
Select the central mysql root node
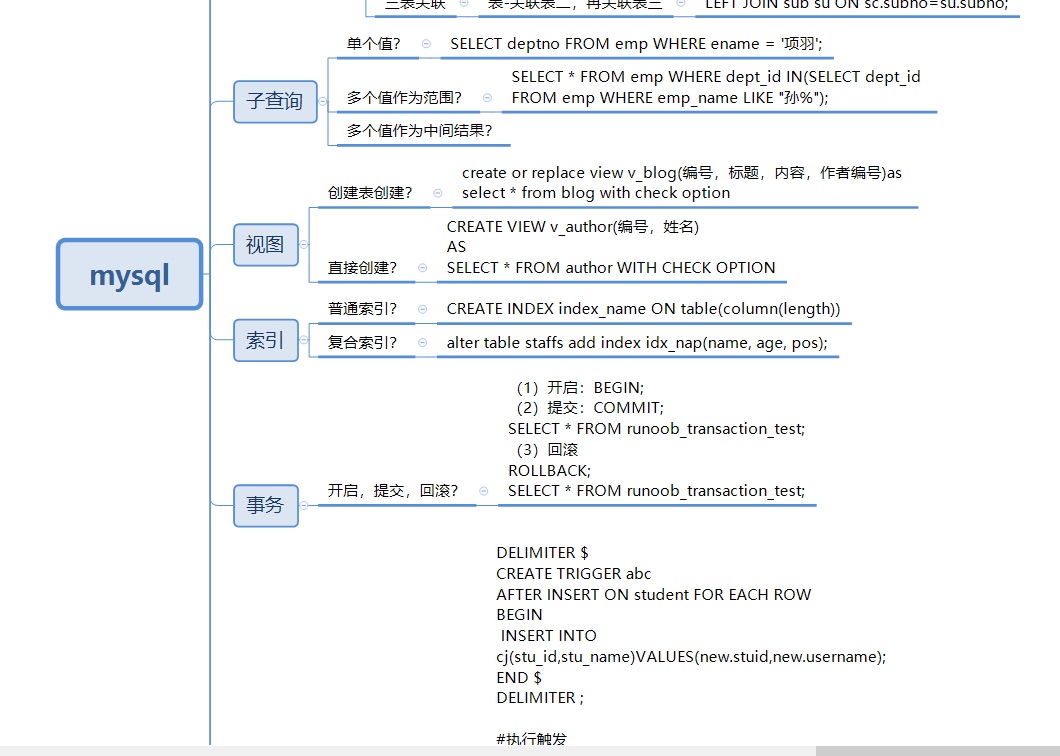130,275
